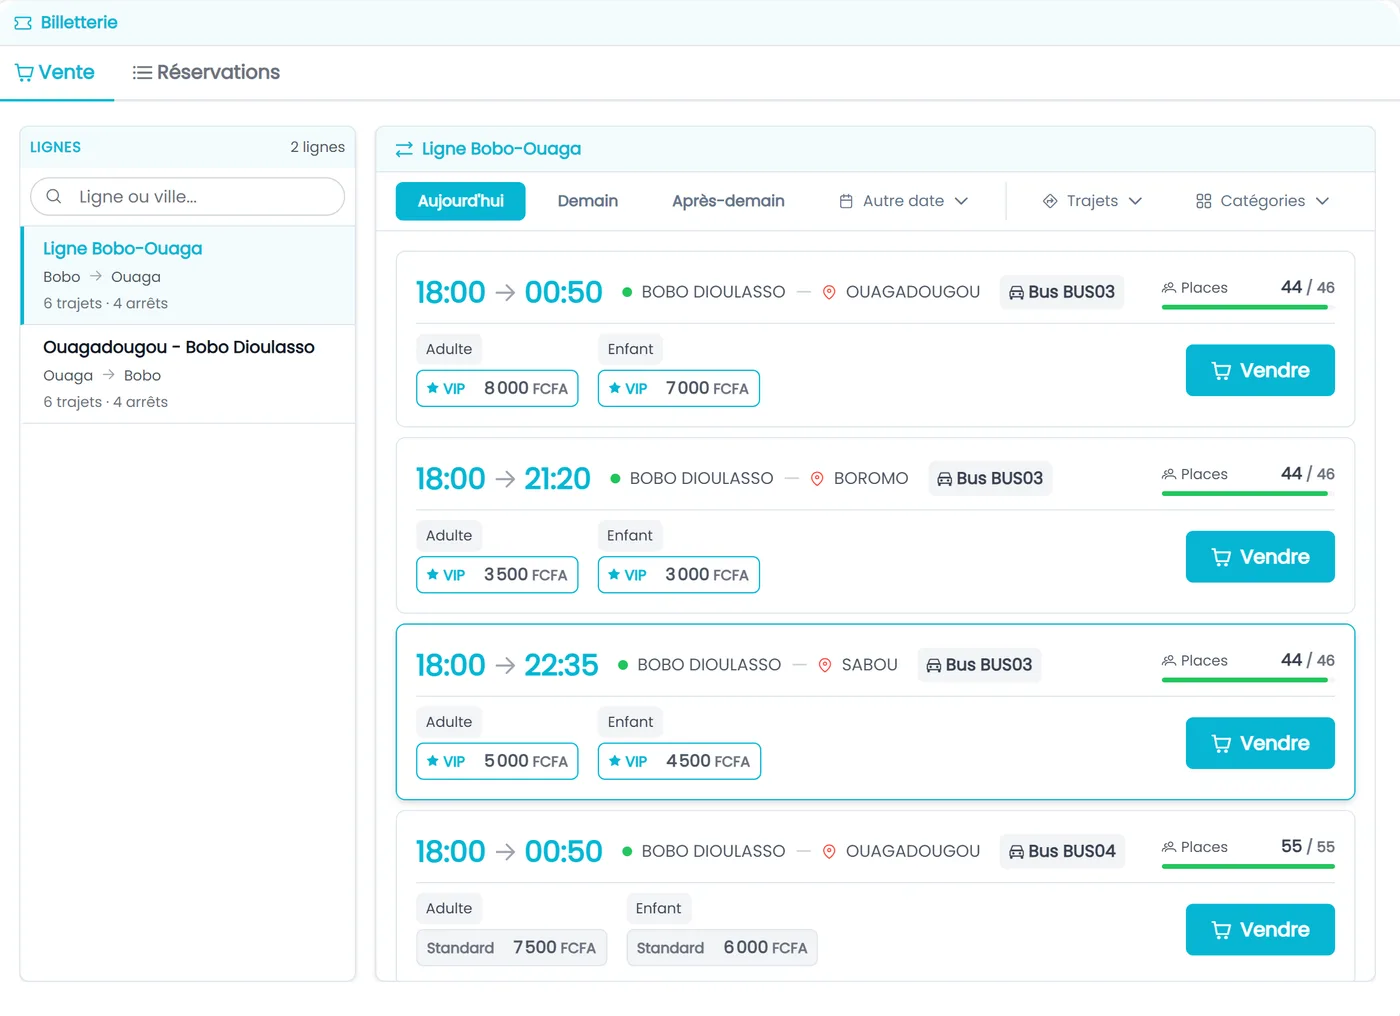
Task: Click the places progress bar of the SABOU trip
Action: click(1248, 680)
